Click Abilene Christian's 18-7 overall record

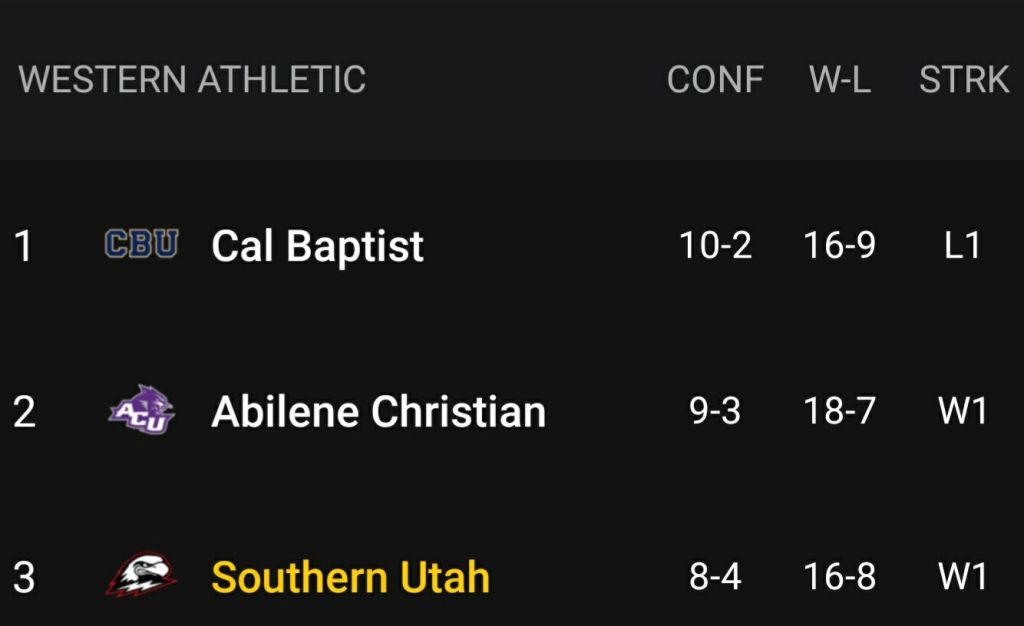click(839, 411)
